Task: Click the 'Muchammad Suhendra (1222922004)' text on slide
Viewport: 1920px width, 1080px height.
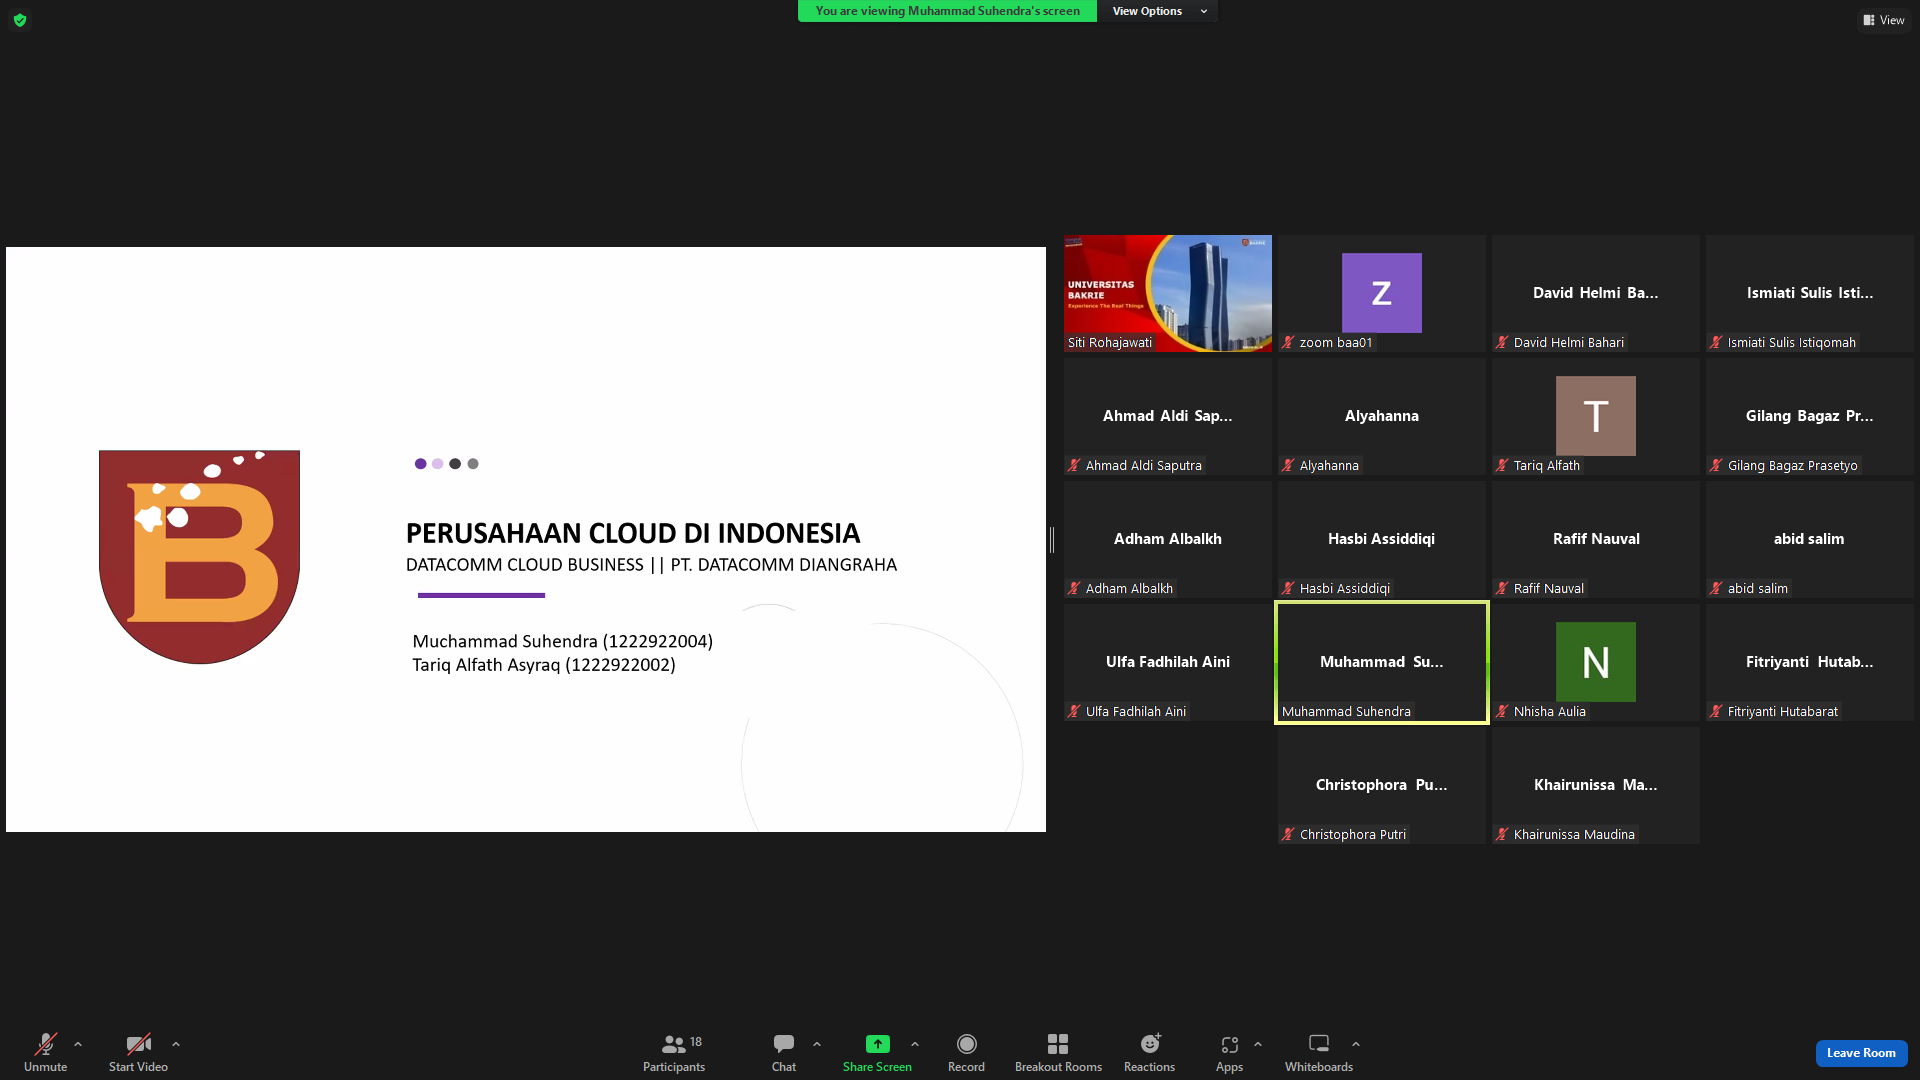Action: [x=563, y=641]
